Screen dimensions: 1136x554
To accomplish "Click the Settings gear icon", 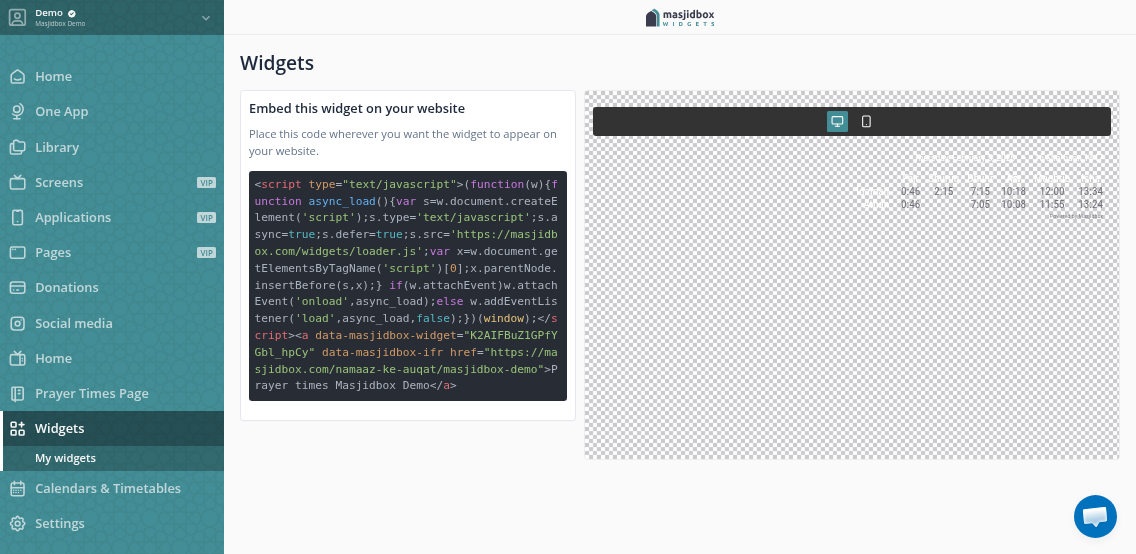I will point(17,524).
